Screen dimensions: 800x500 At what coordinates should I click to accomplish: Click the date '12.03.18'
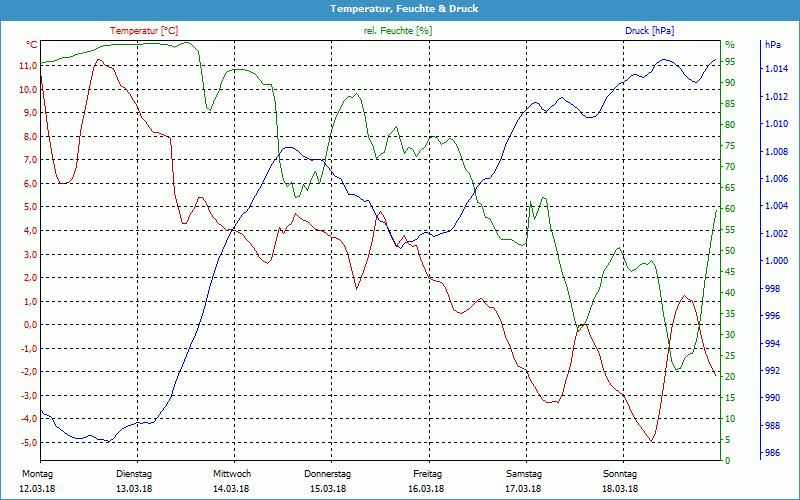pyautogui.click(x=37, y=489)
